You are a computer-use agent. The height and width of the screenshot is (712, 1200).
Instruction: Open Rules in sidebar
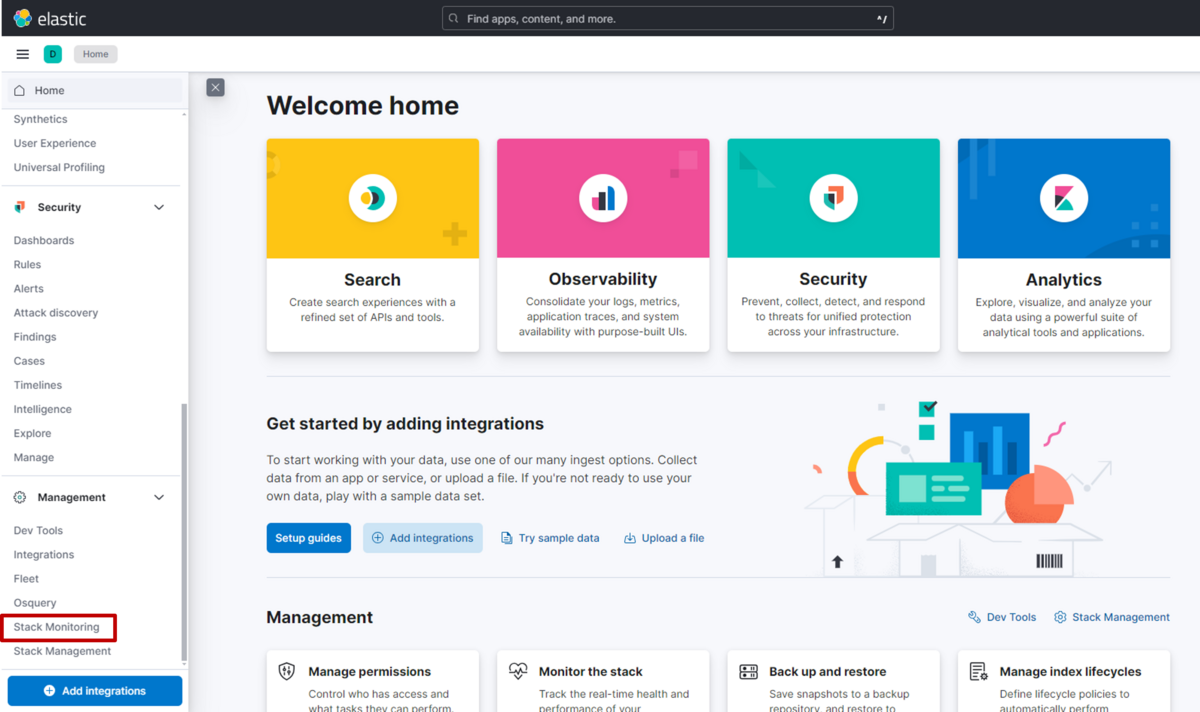(27, 264)
